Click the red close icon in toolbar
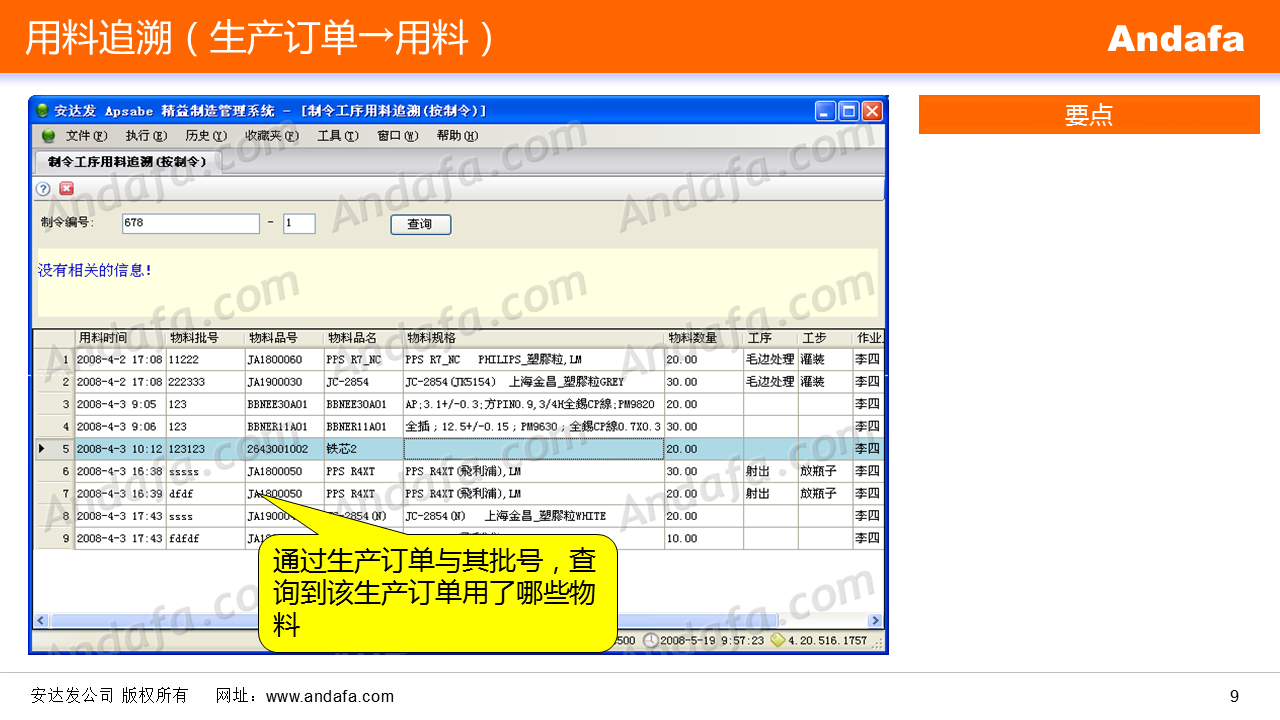 pos(66,188)
